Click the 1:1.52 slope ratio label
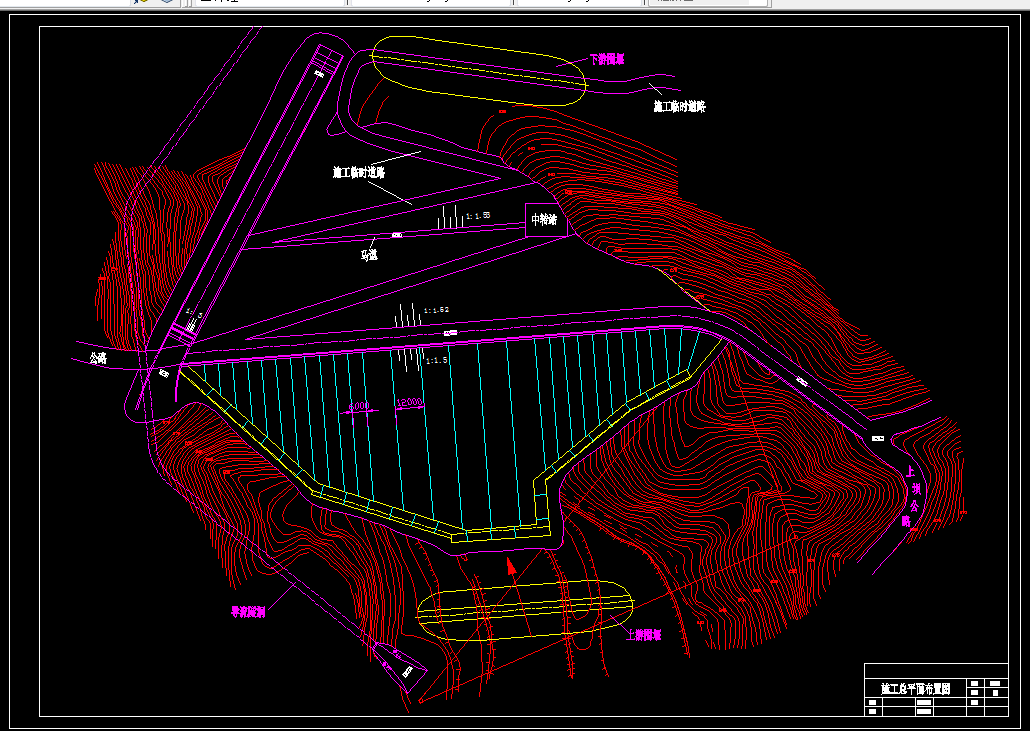The width and height of the screenshot is (1030, 731). (x=436, y=311)
